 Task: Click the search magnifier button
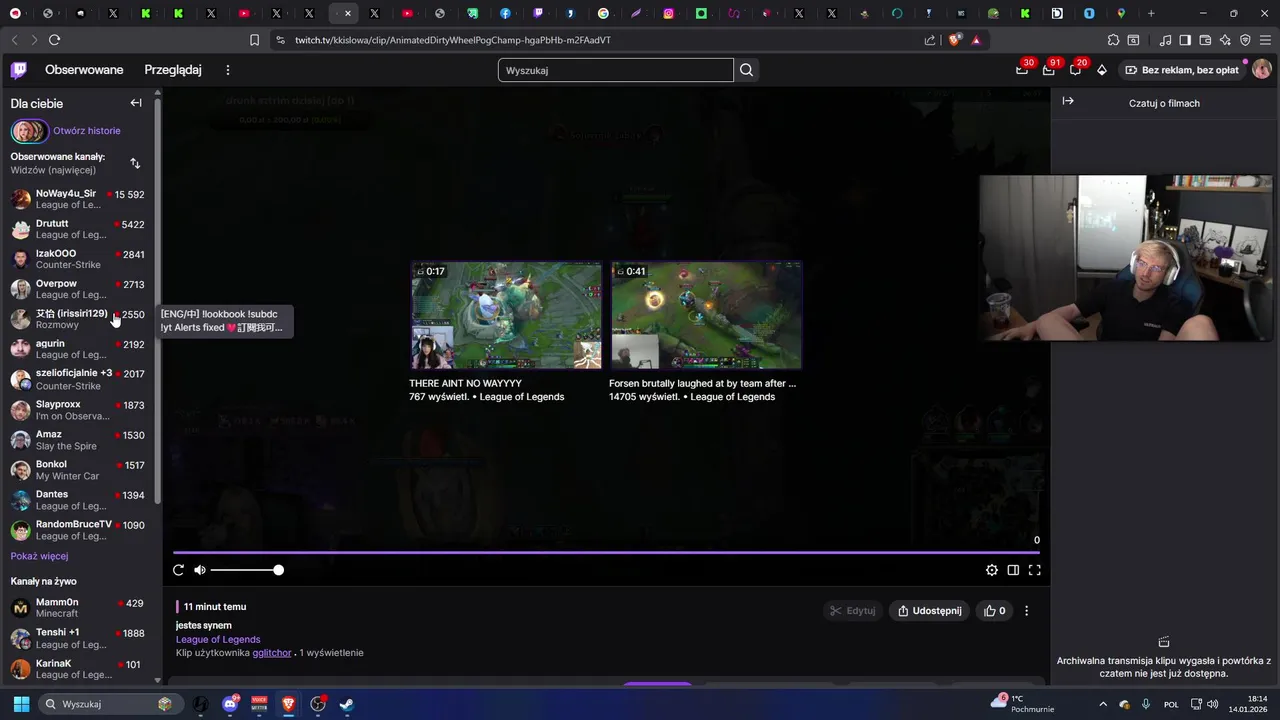pyautogui.click(x=746, y=70)
